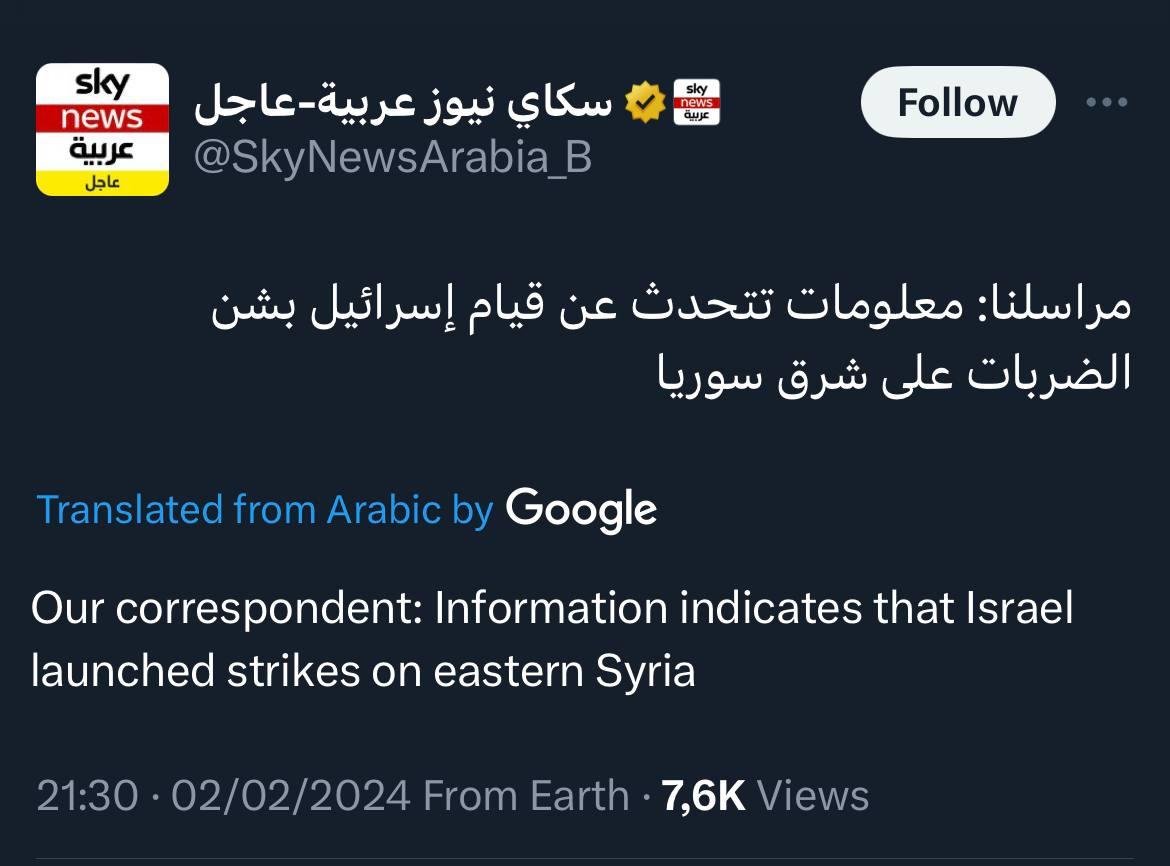Open the three-dot more options menu
Viewport: 1170px width, 866px height.
(x=1106, y=103)
